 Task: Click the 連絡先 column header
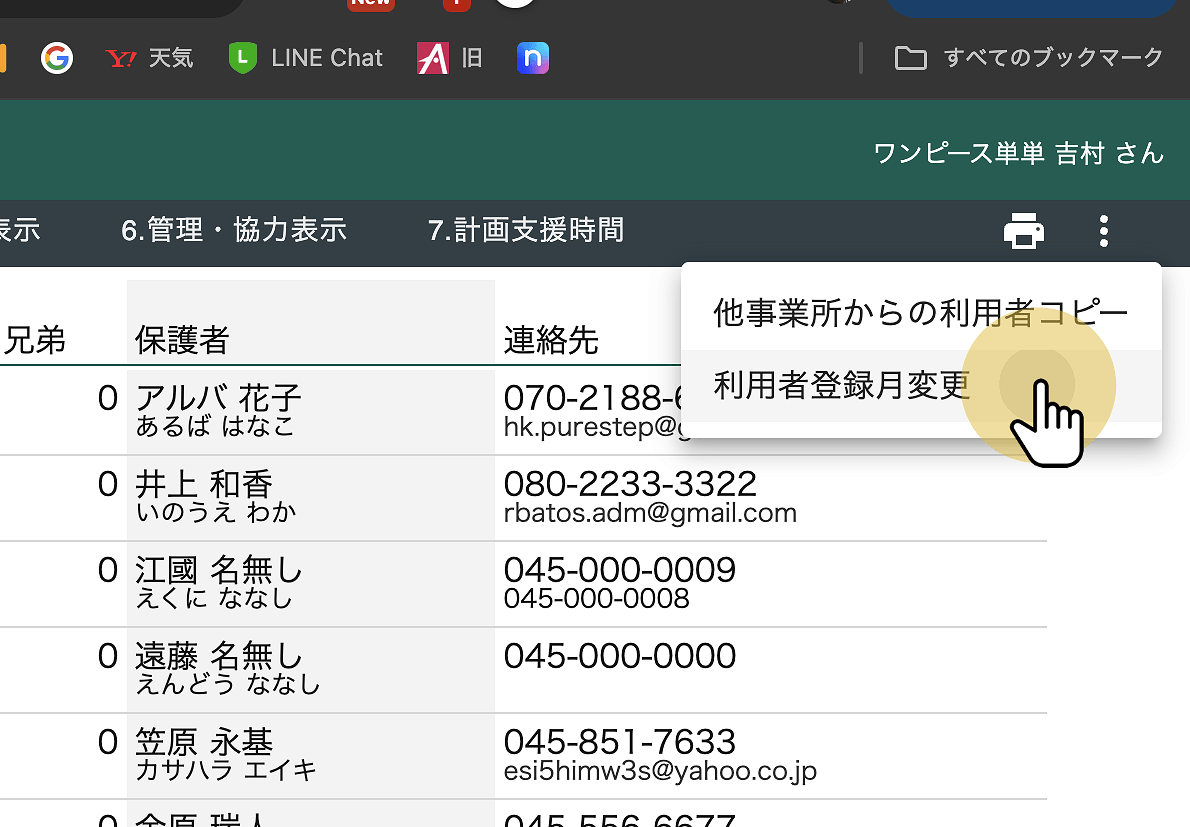(x=551, y=341)
